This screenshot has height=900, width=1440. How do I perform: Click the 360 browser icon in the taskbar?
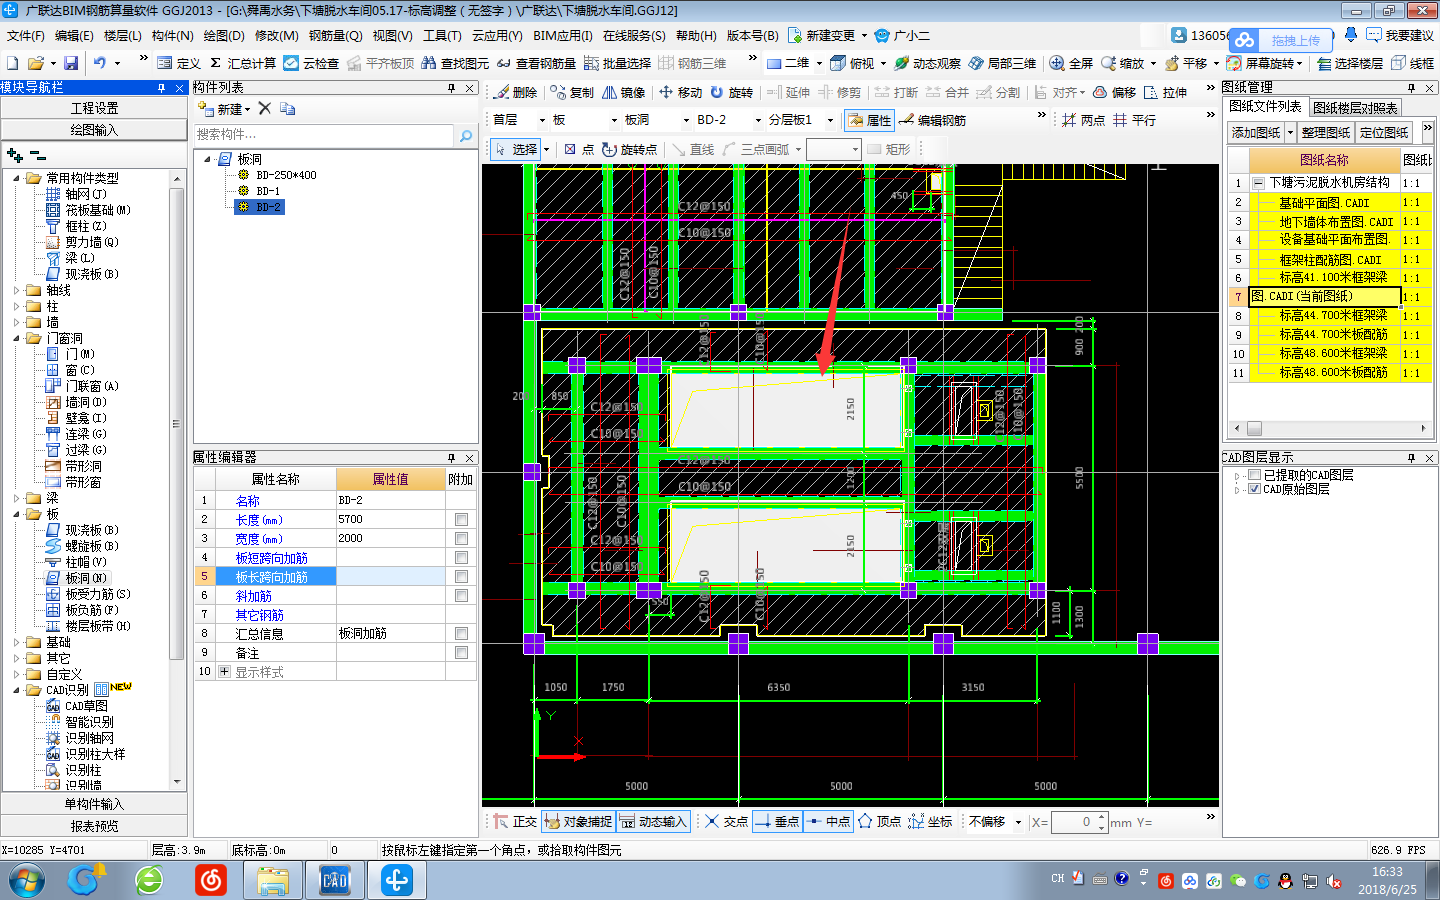(149, 880)
